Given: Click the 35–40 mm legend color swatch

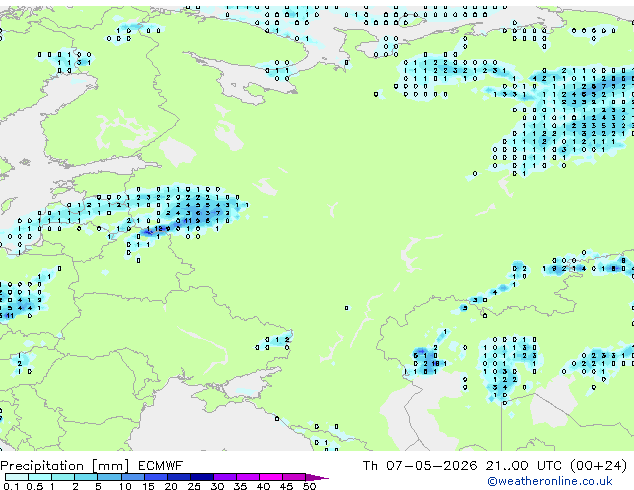Looking at the screenshot, I should 248,477.
